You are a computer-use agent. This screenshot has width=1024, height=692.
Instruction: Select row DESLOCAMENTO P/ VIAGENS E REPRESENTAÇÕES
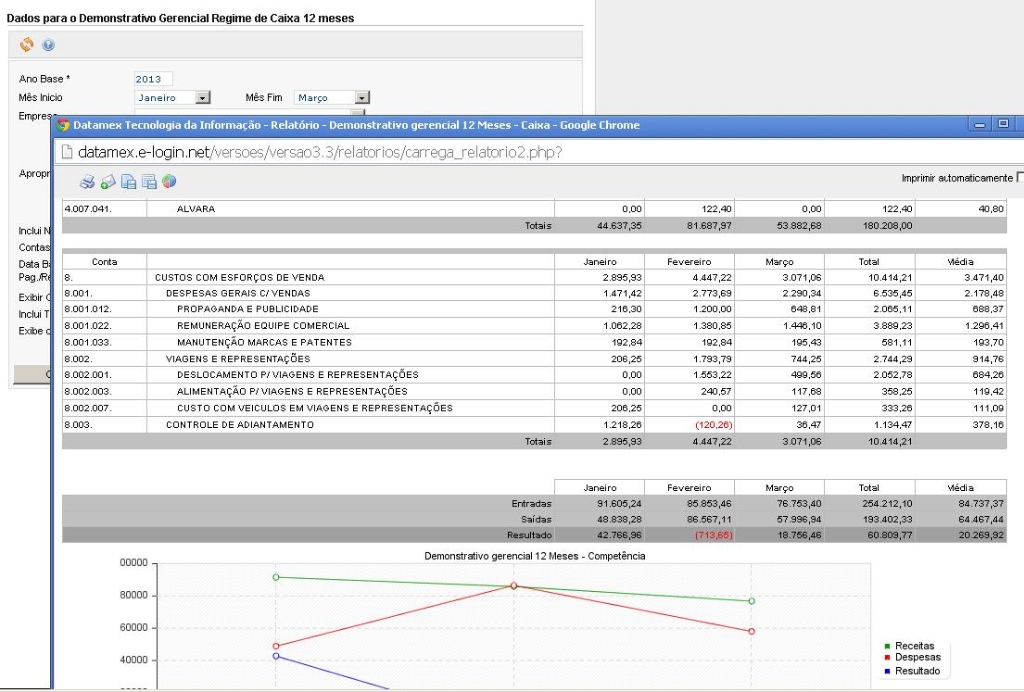coord(534,375)
